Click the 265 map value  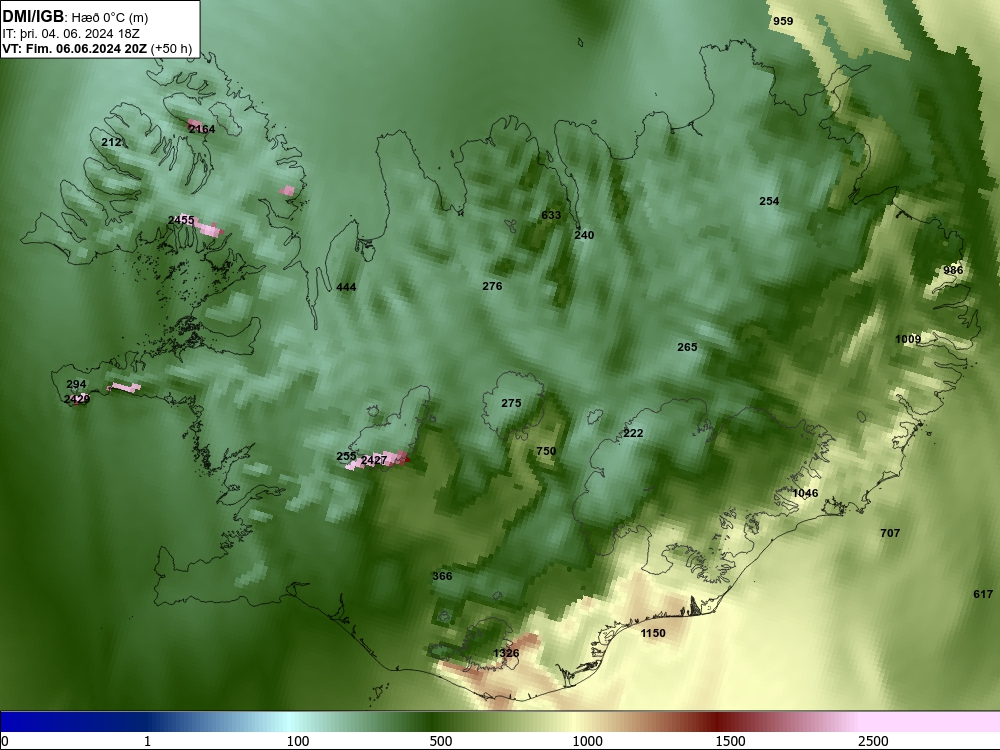click(687, 347)
